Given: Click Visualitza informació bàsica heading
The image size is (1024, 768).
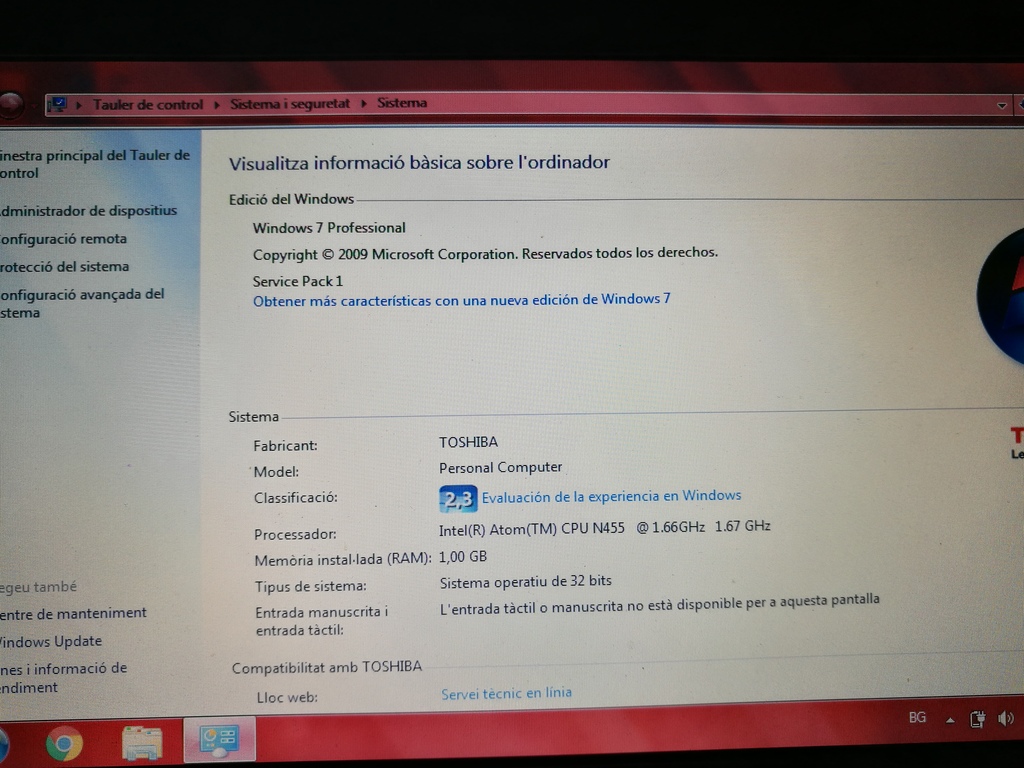Looking at the screenshot, I should 419,163.
